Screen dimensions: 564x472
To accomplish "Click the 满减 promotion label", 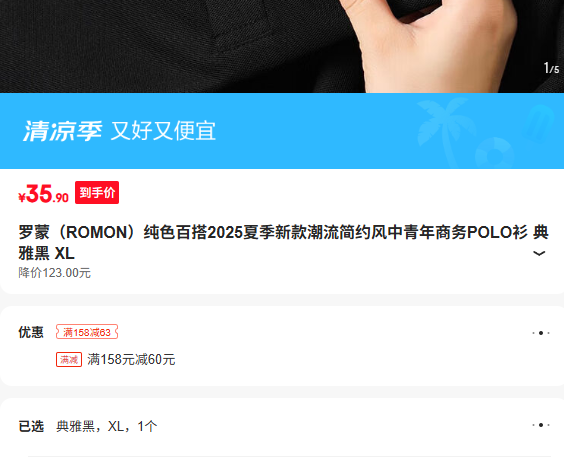I will (x=69, y=359).
